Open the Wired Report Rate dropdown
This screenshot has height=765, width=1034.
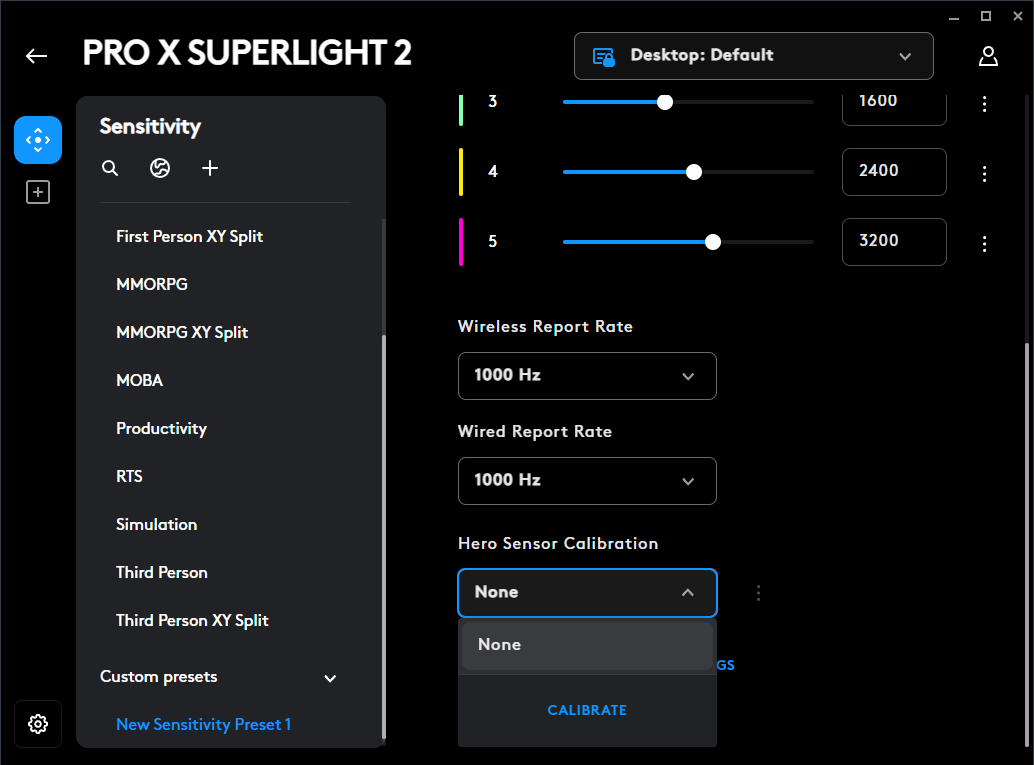pyautogui.click(x=587, y=481)
